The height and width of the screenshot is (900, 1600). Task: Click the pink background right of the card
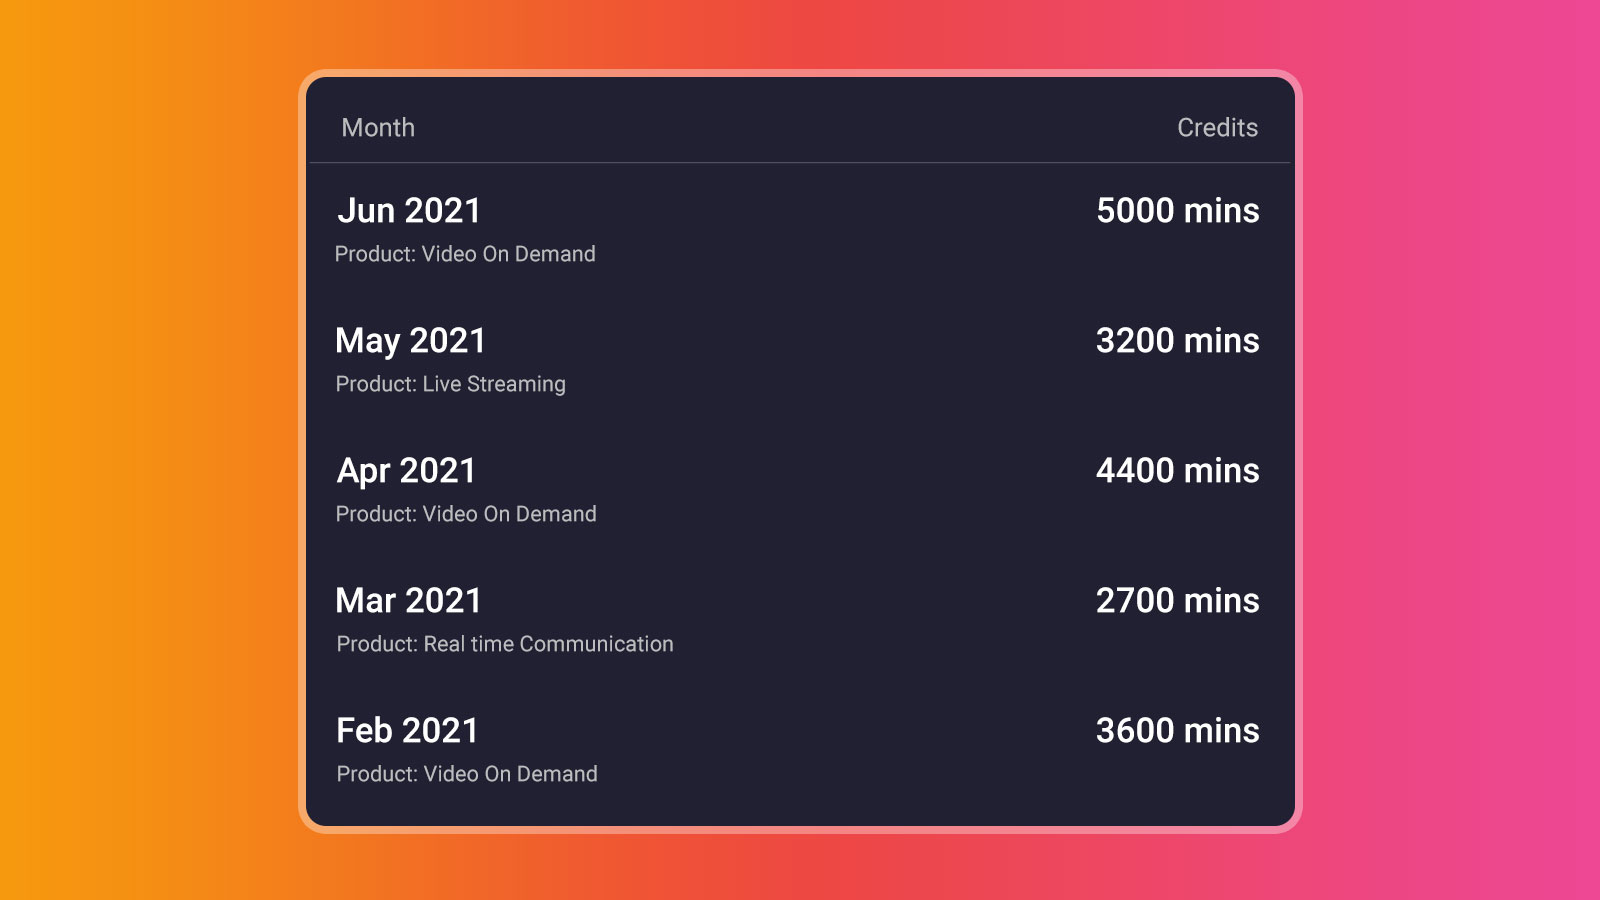(1450, 450)
